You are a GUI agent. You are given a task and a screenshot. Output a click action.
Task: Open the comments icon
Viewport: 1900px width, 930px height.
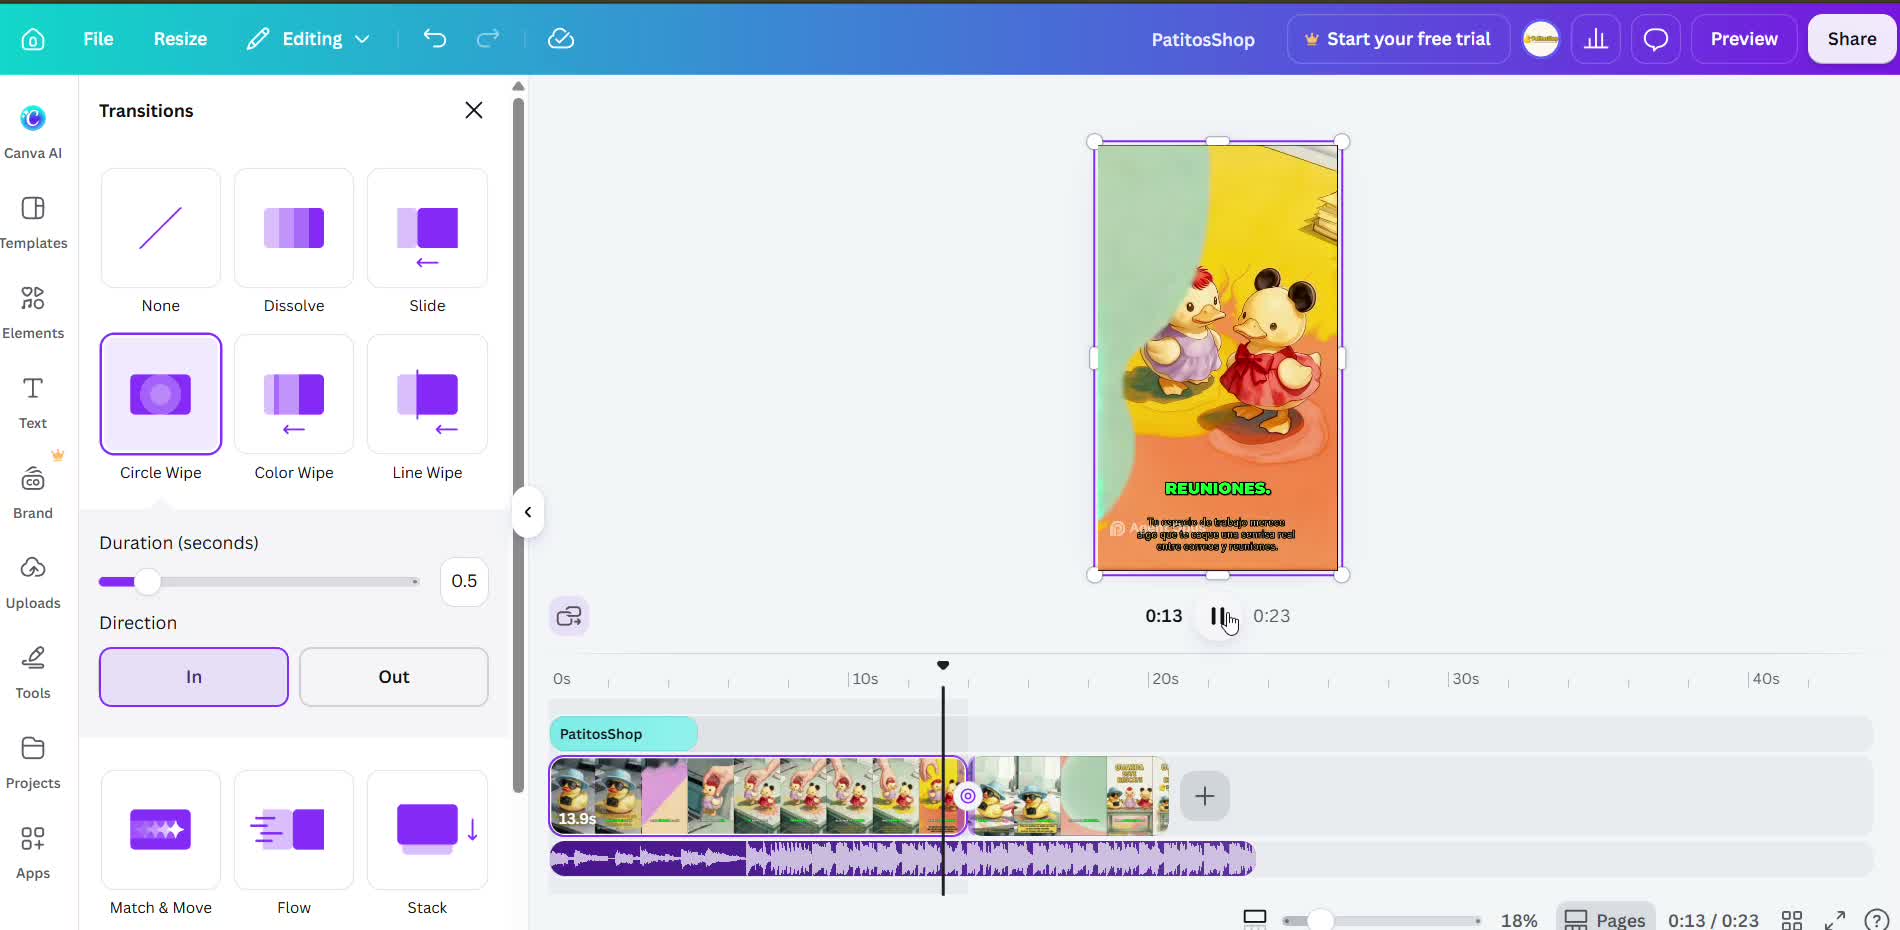(1656, 39)
